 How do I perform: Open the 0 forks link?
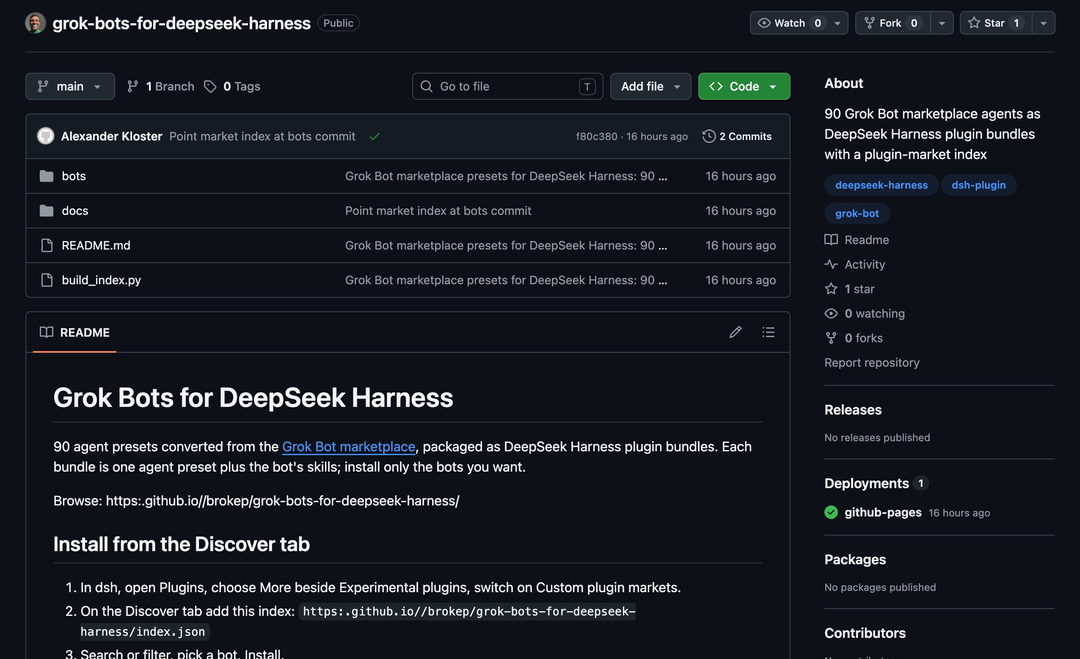coord(854,338)
